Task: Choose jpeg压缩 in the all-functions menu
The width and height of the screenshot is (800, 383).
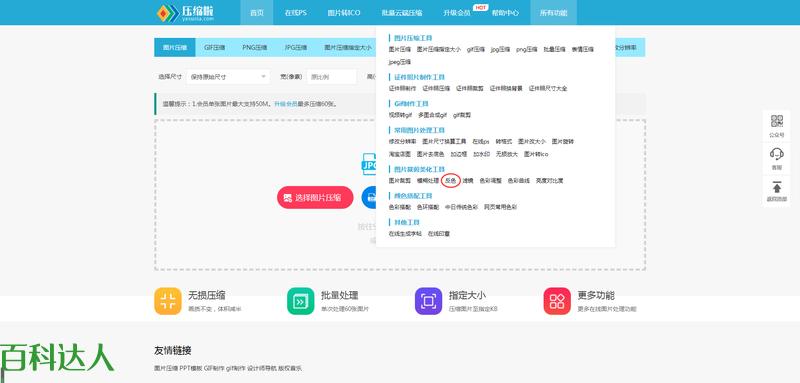Action: point(400,62)
